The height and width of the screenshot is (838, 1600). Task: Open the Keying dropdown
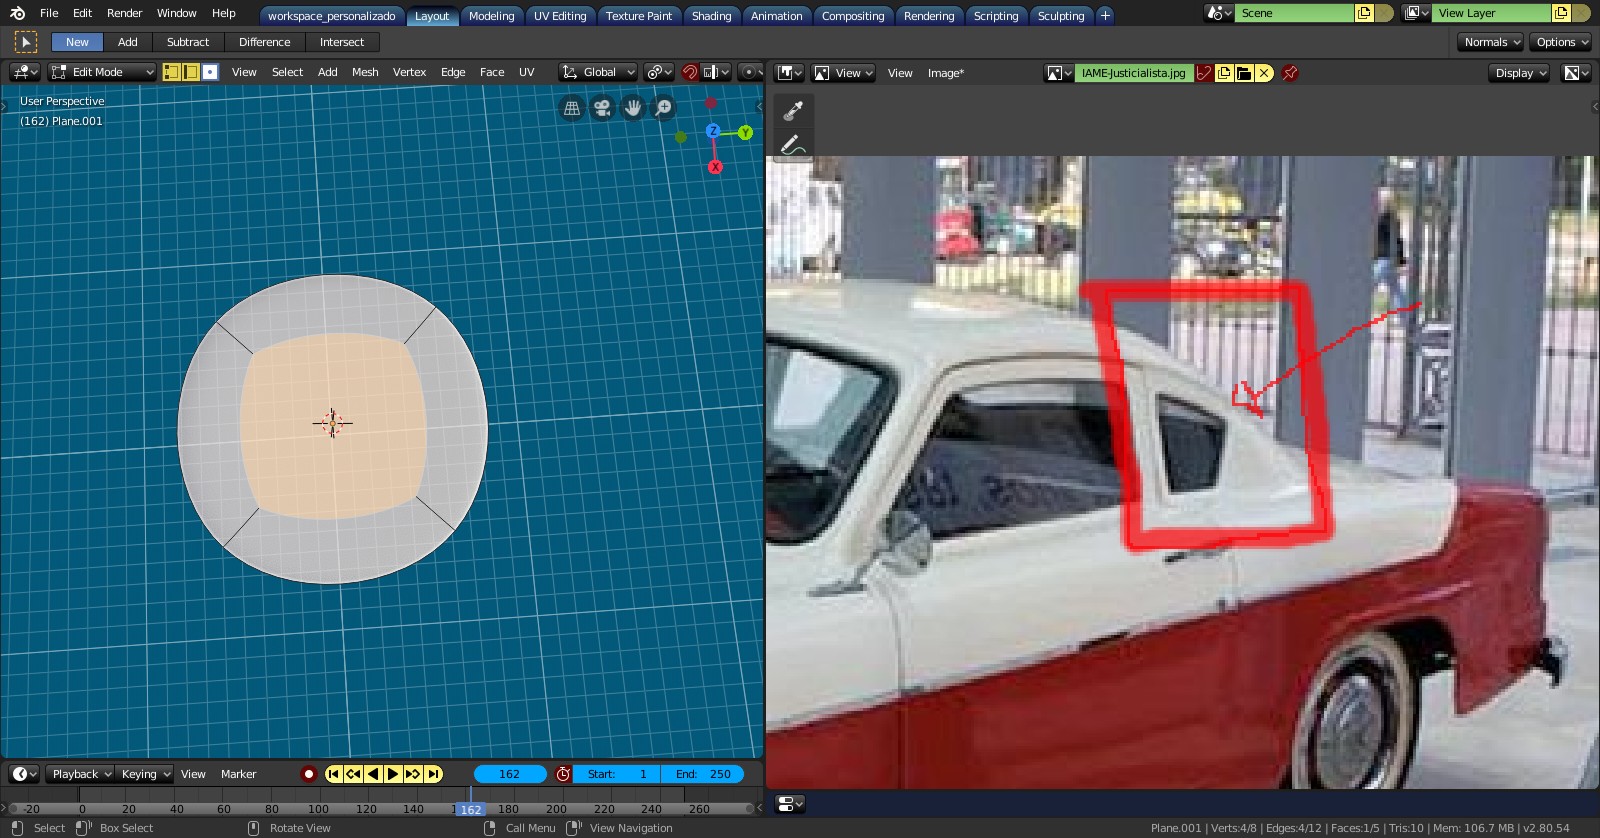pyautogui.click(x=144, y=774)
